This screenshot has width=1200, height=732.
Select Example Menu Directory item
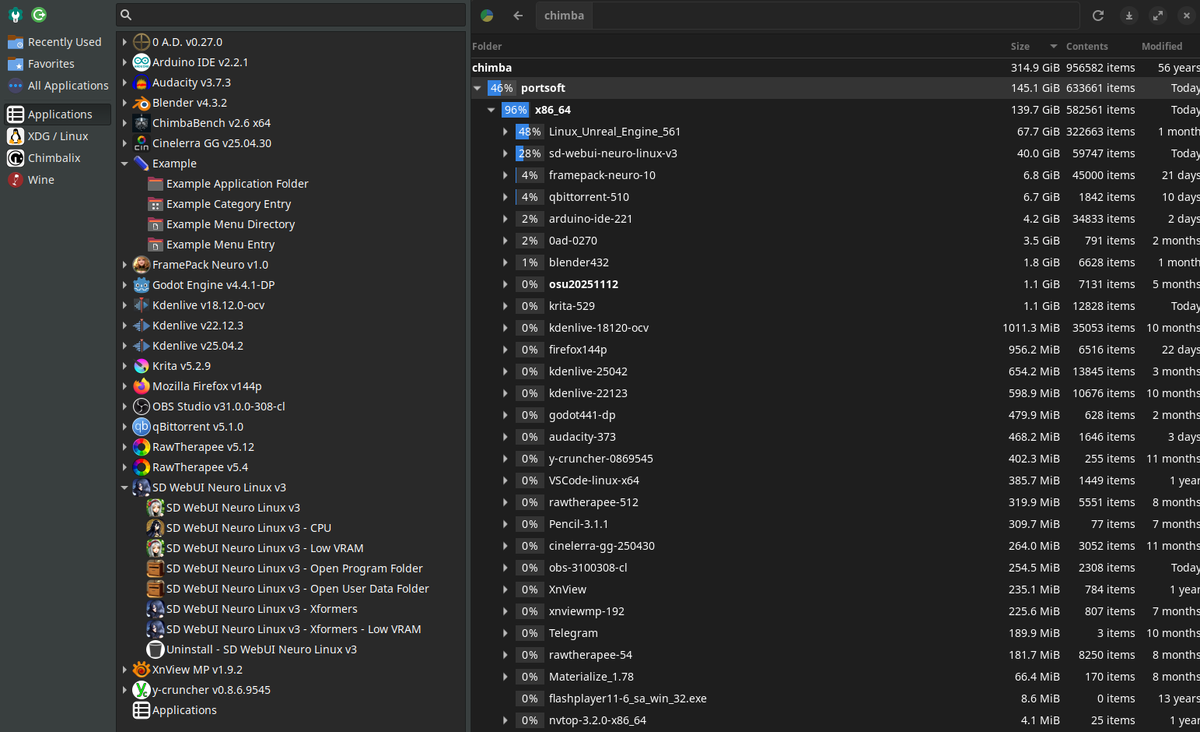[x=231, y=224]
